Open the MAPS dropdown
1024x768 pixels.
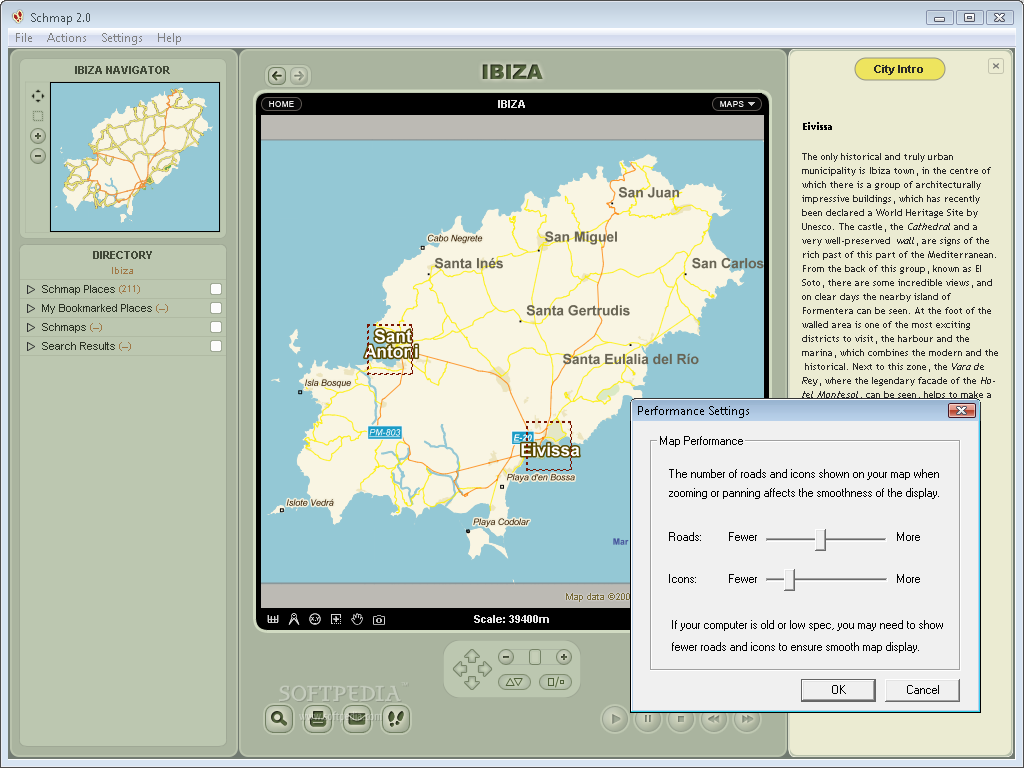pos(737,104)
